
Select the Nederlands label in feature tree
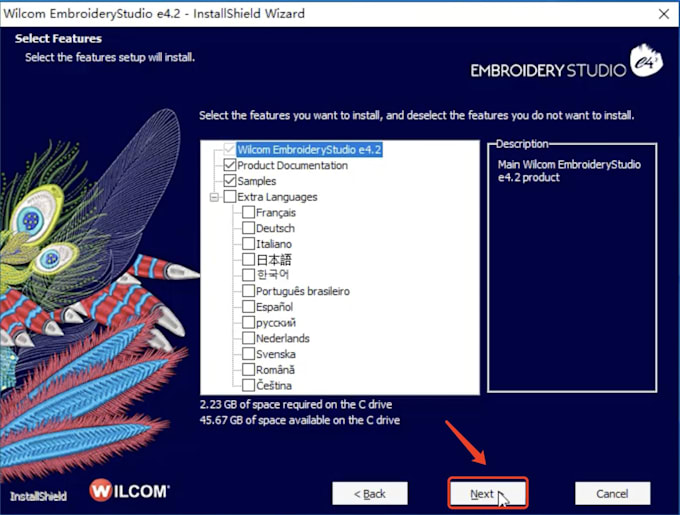pyautogui.click(x=283, y=339)
